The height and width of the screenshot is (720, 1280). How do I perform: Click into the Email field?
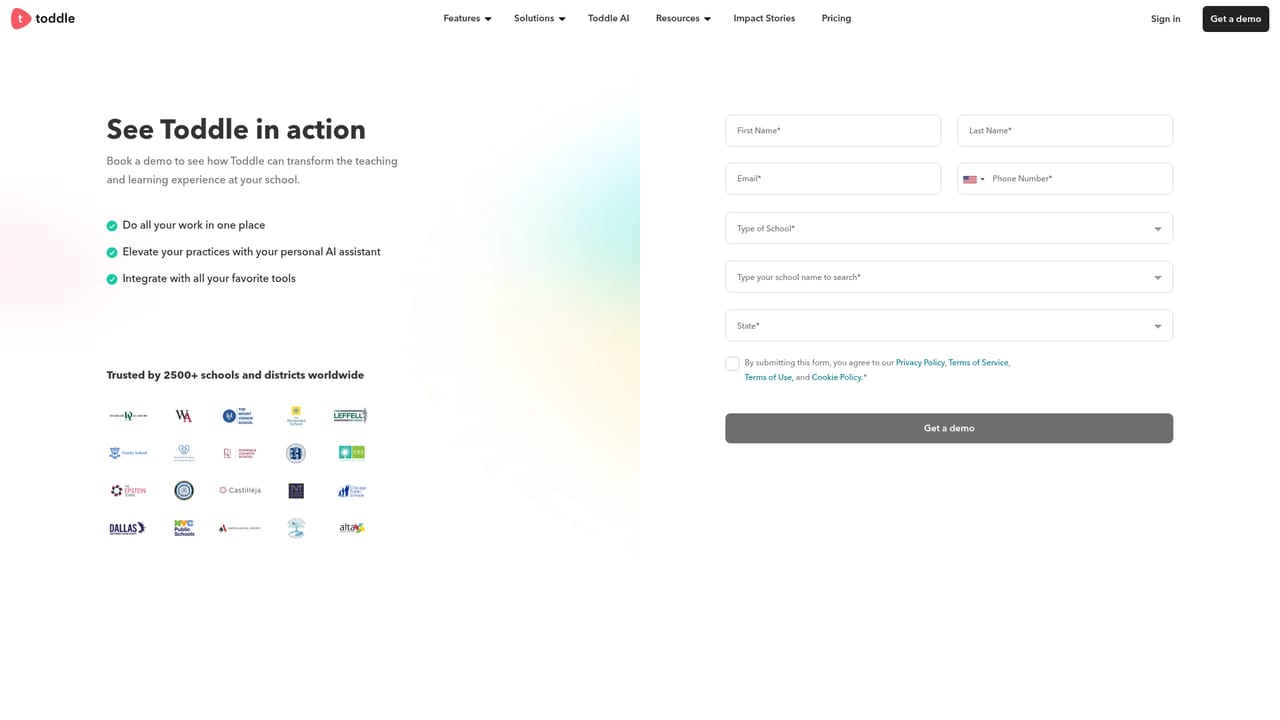(833, 179)
